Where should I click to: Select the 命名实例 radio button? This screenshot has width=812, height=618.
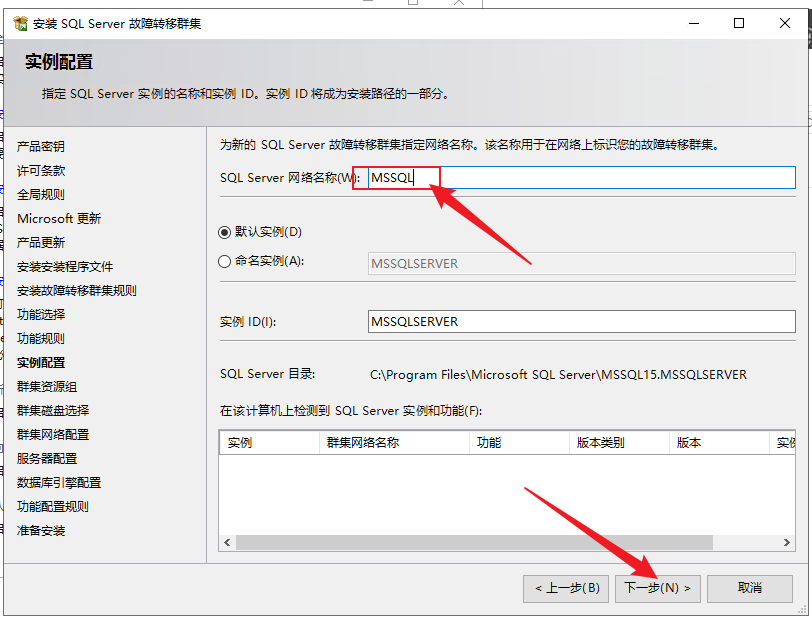pyautogui.click(x=224, y=262)
